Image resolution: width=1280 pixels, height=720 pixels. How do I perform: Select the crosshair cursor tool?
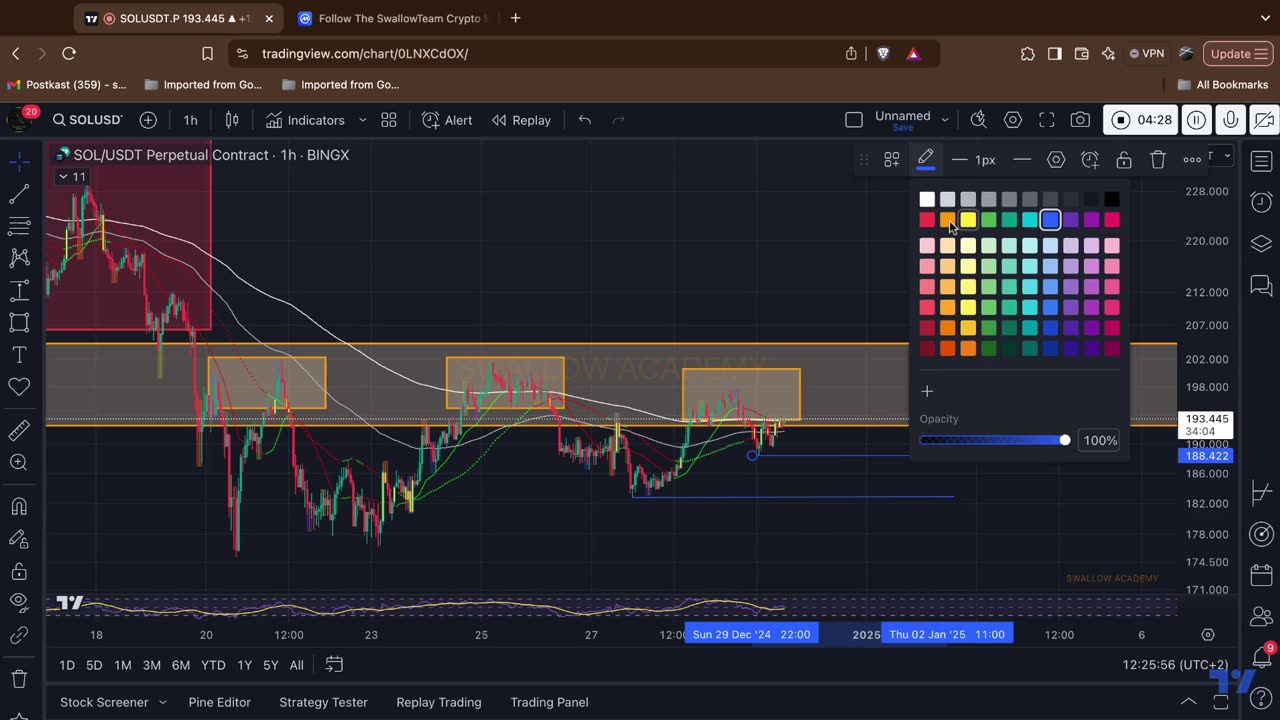pos(19,161)
